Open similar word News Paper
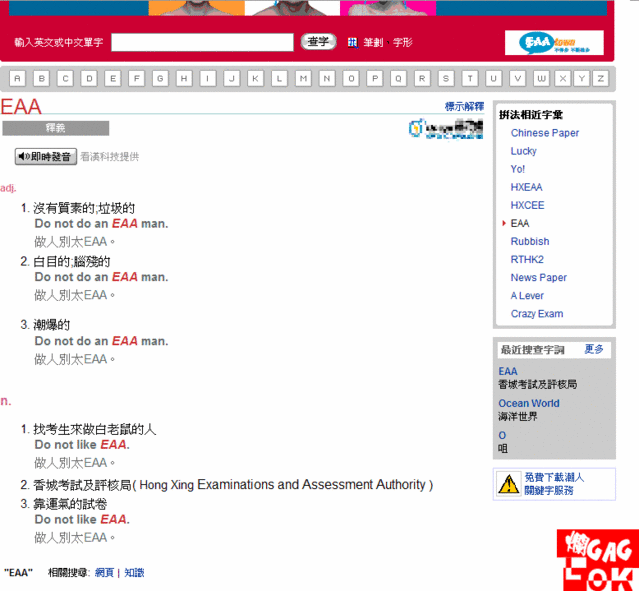The image size is (639, 591). click(x=538, y=278)
